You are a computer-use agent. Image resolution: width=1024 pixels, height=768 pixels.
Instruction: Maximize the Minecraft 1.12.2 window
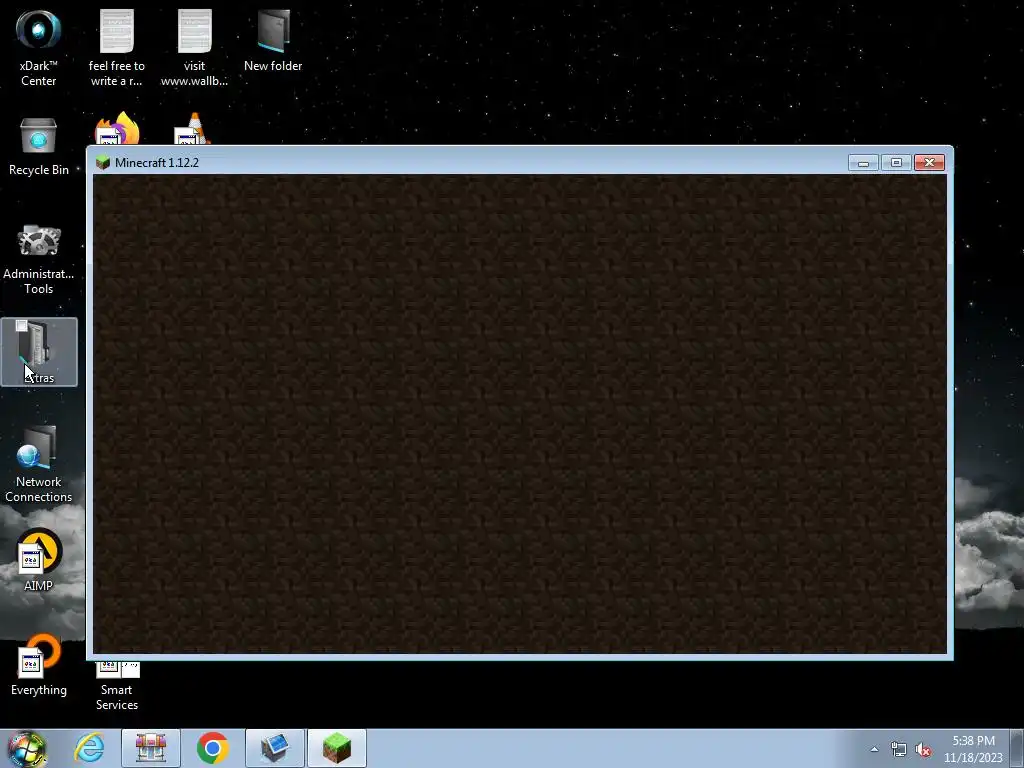pos(896,163)
